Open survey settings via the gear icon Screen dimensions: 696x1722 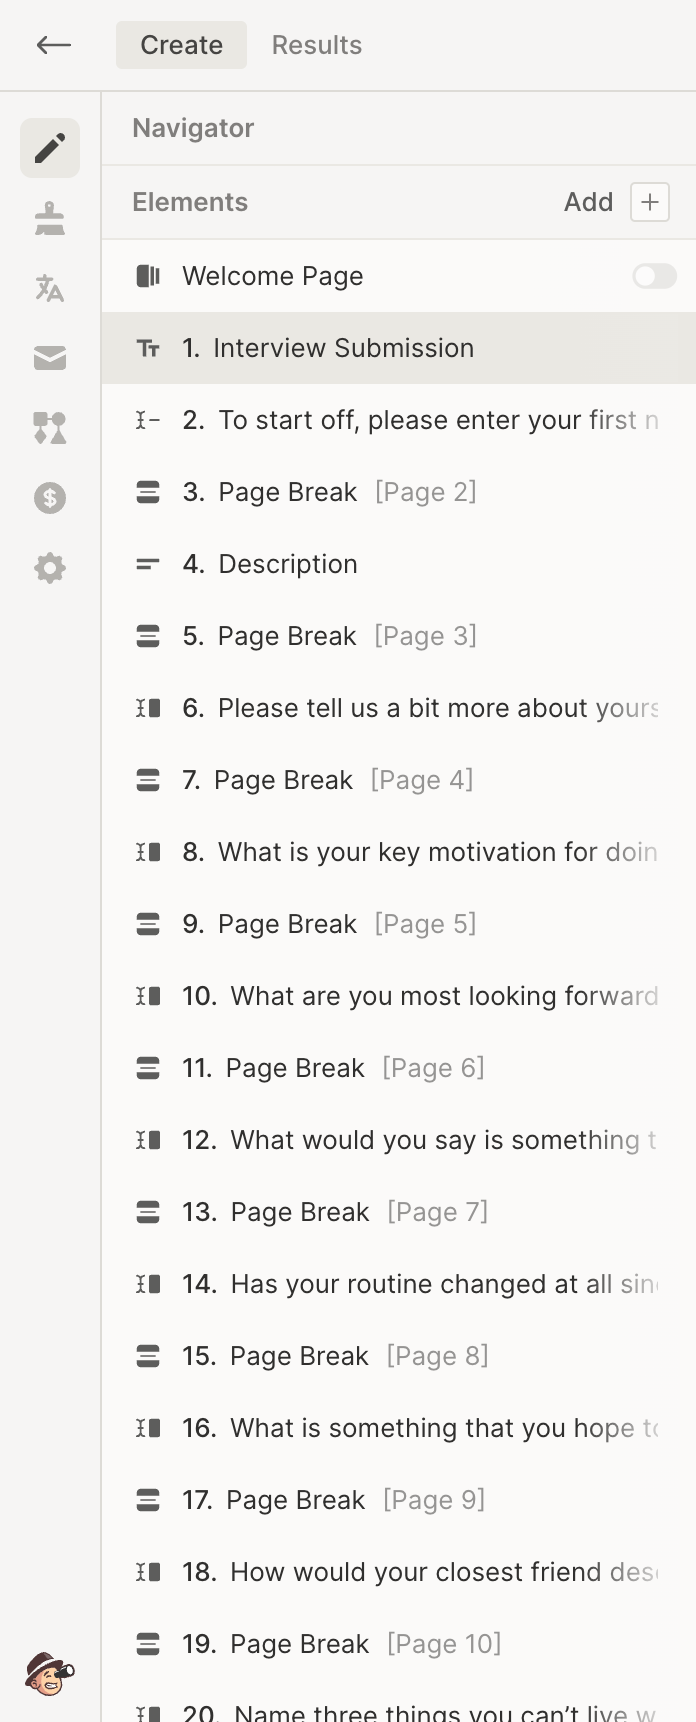[50, 568]
